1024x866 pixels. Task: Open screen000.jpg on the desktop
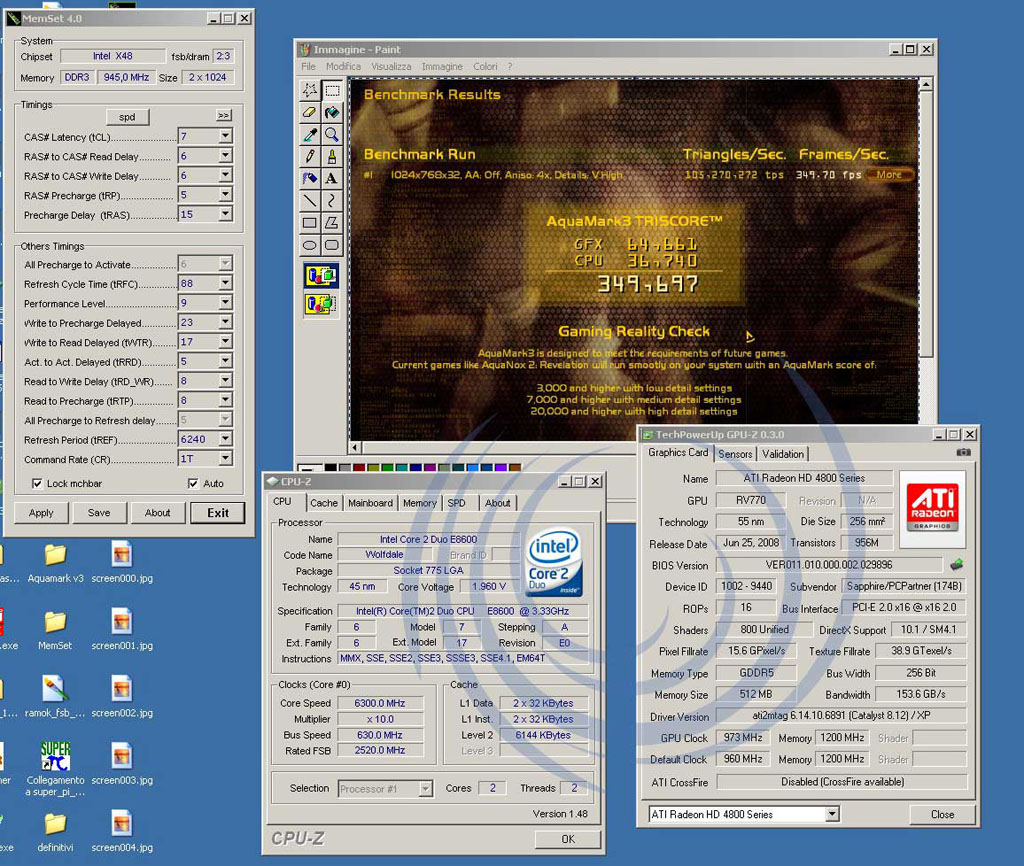point(122,563)
